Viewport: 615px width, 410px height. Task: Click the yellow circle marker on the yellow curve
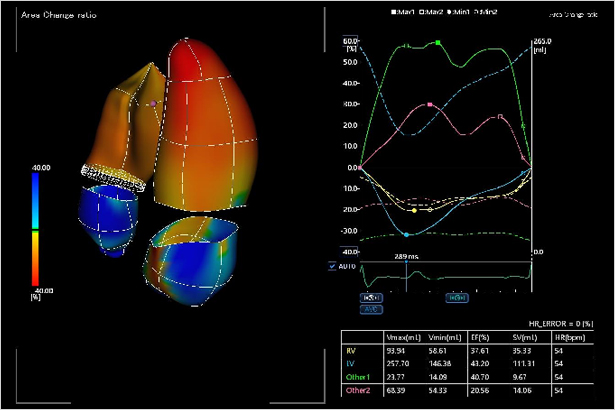click(414, 210)
